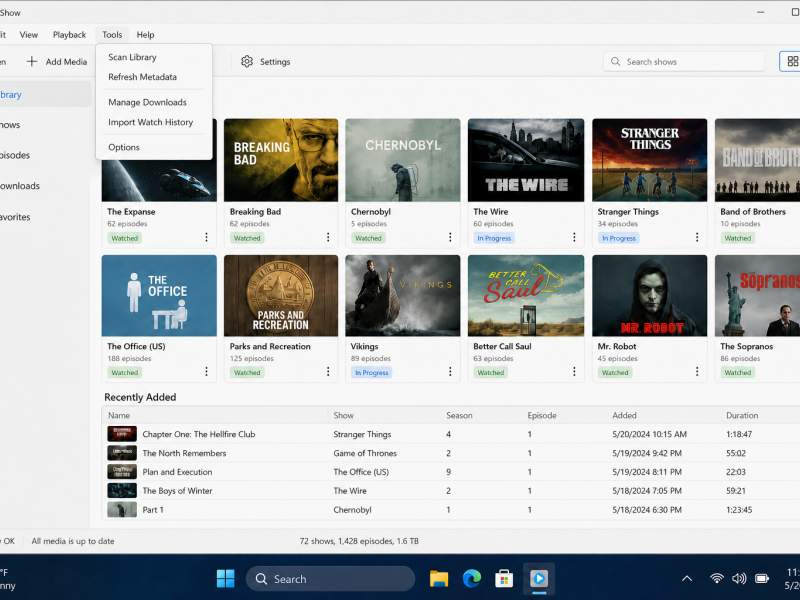Open more options for Better Call Saul
This screenshot has height=600, width=800.
coord(574,371)
